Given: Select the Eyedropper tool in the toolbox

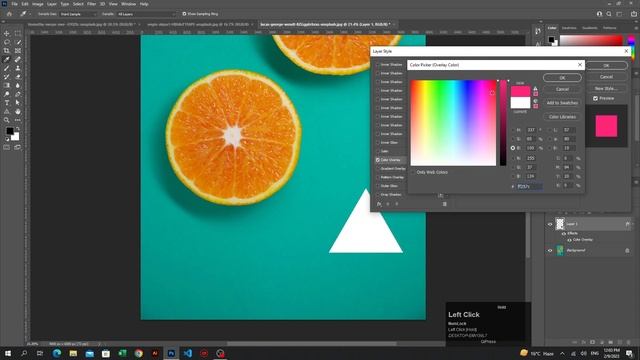Looking at the screenshot, I should coord(7,60).
